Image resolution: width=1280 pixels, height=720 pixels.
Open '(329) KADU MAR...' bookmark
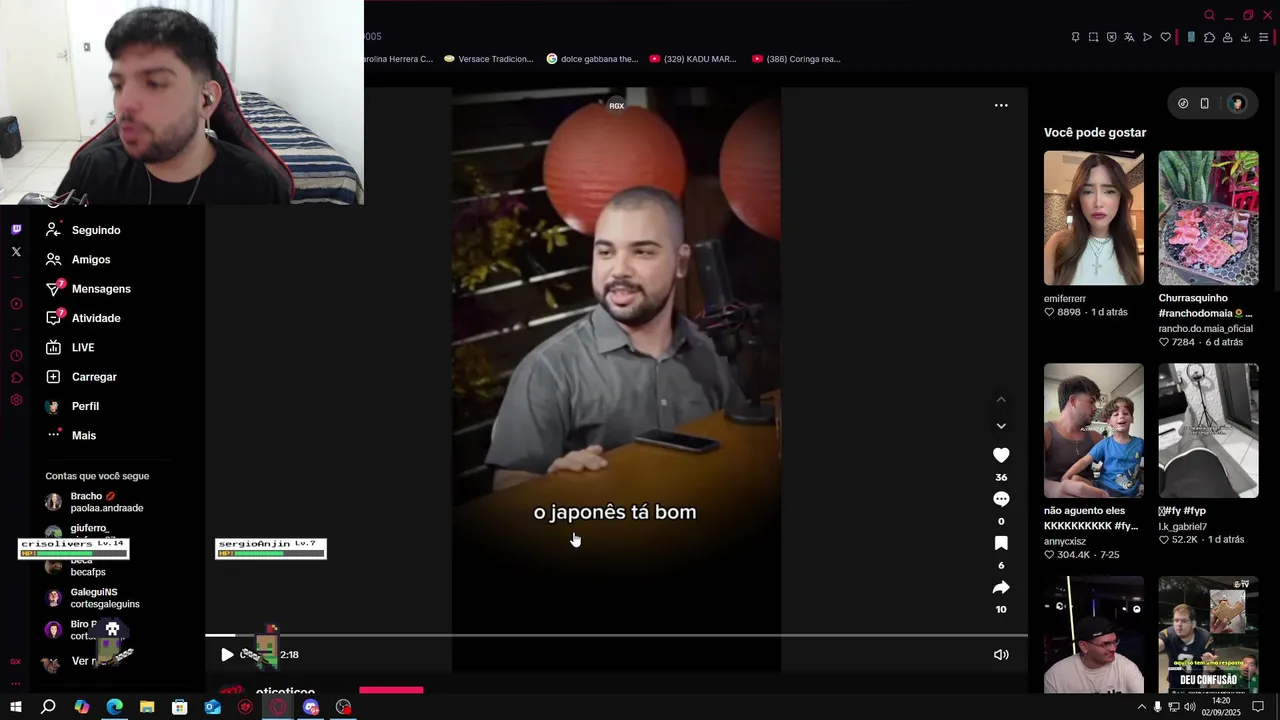point(693,59)
